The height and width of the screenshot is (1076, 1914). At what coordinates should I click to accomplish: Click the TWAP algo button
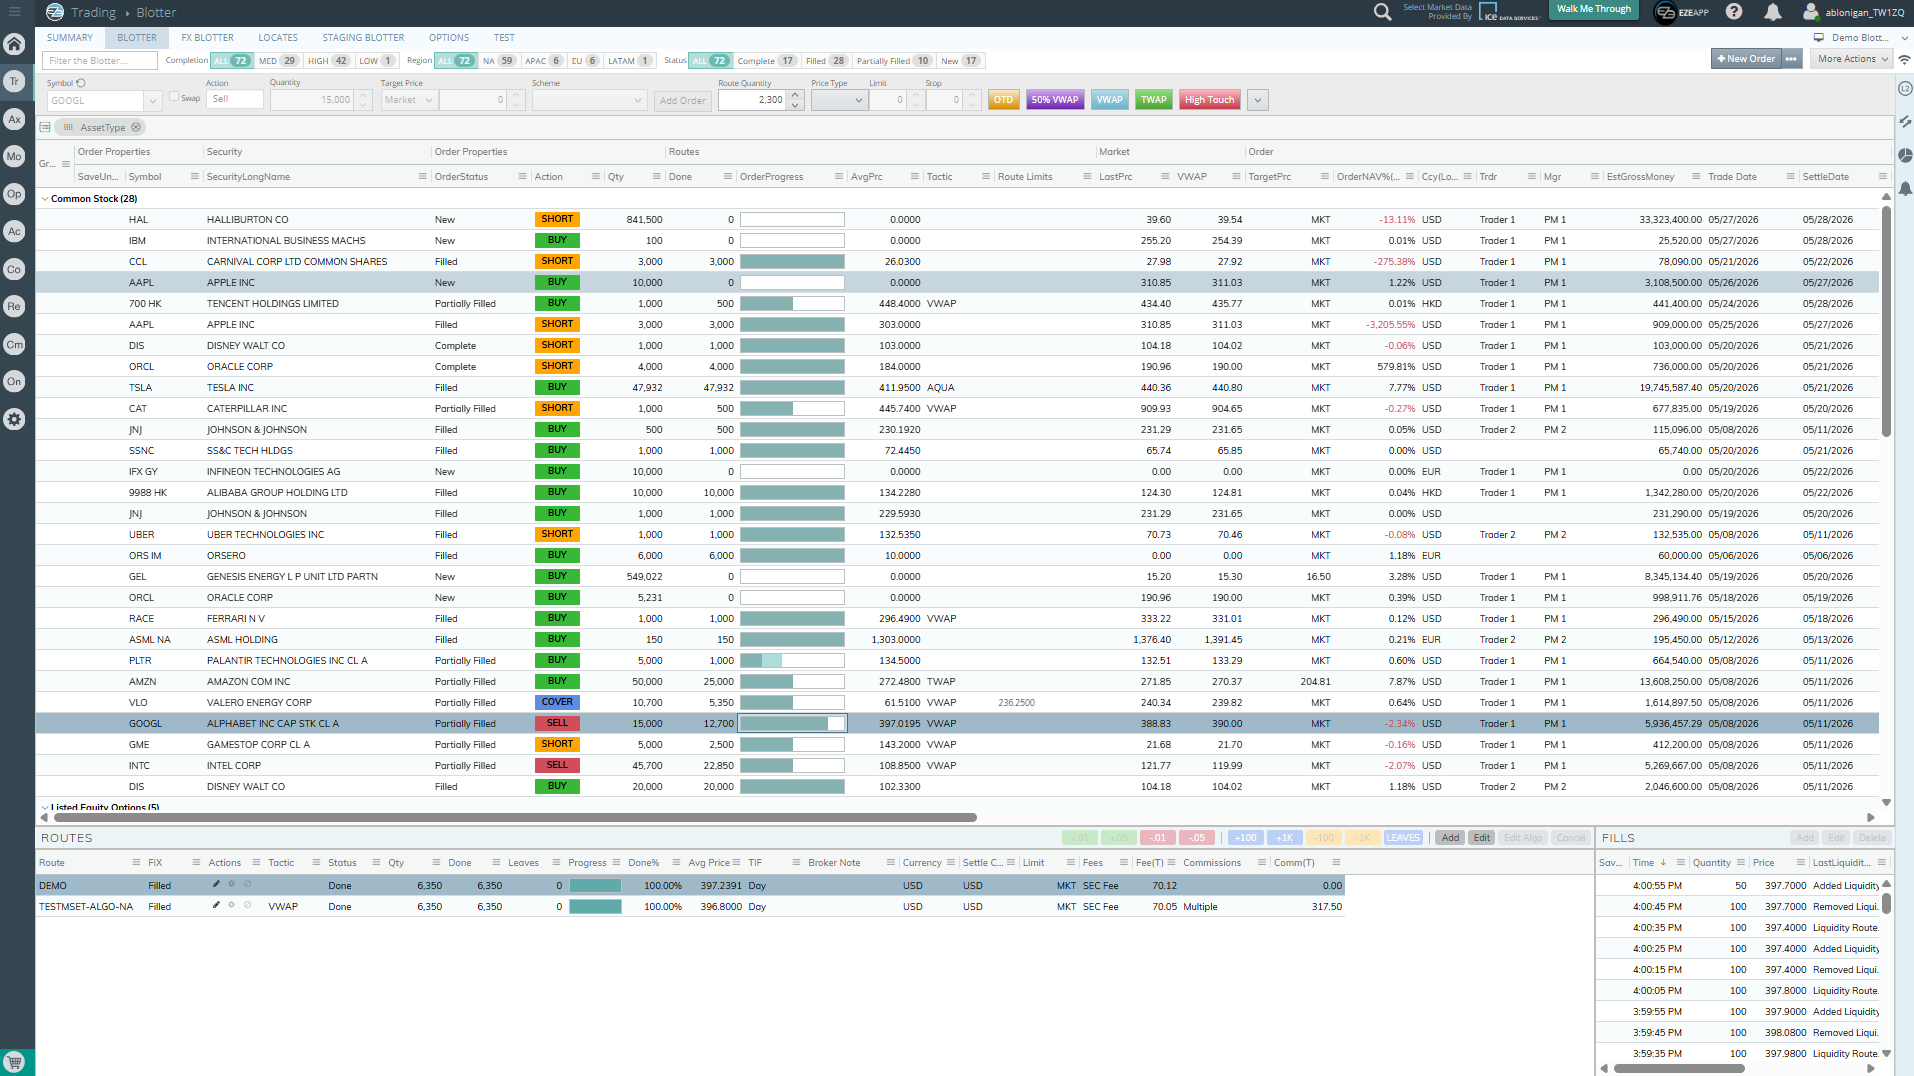(1154, 100)
